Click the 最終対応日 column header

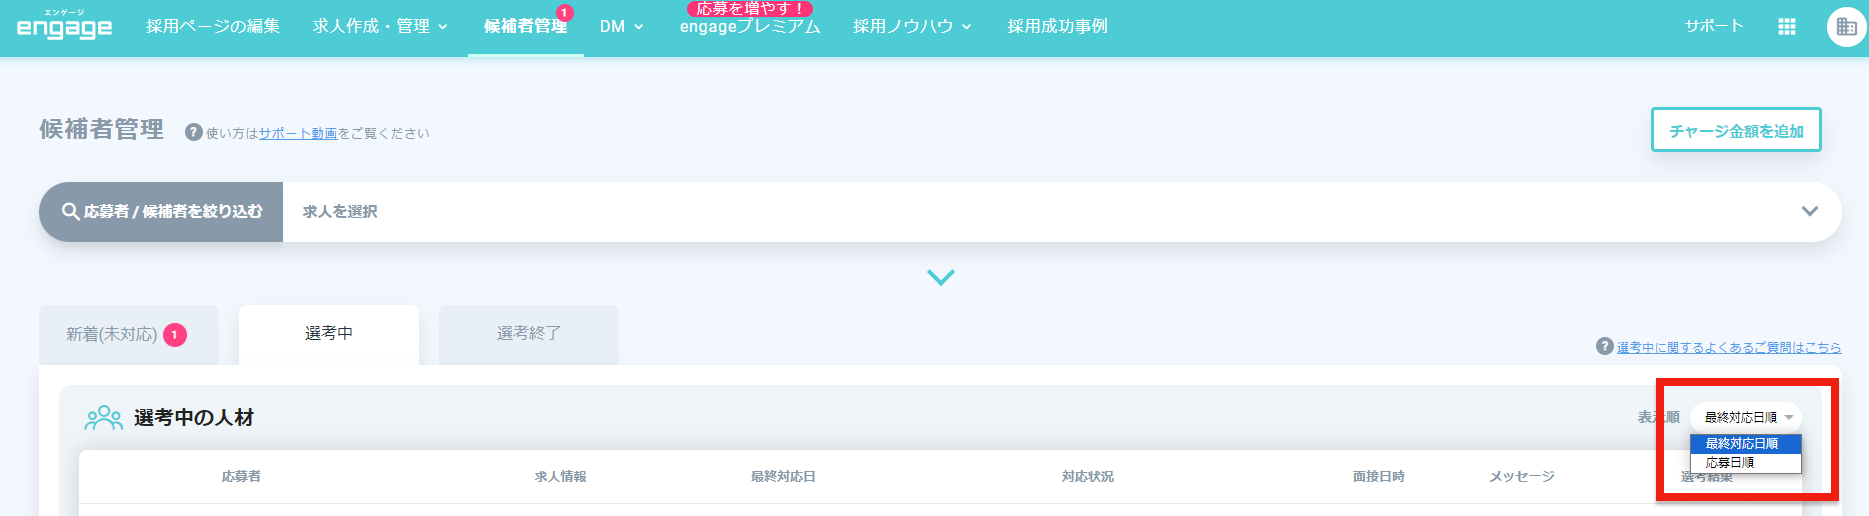(x=783, y=477)
